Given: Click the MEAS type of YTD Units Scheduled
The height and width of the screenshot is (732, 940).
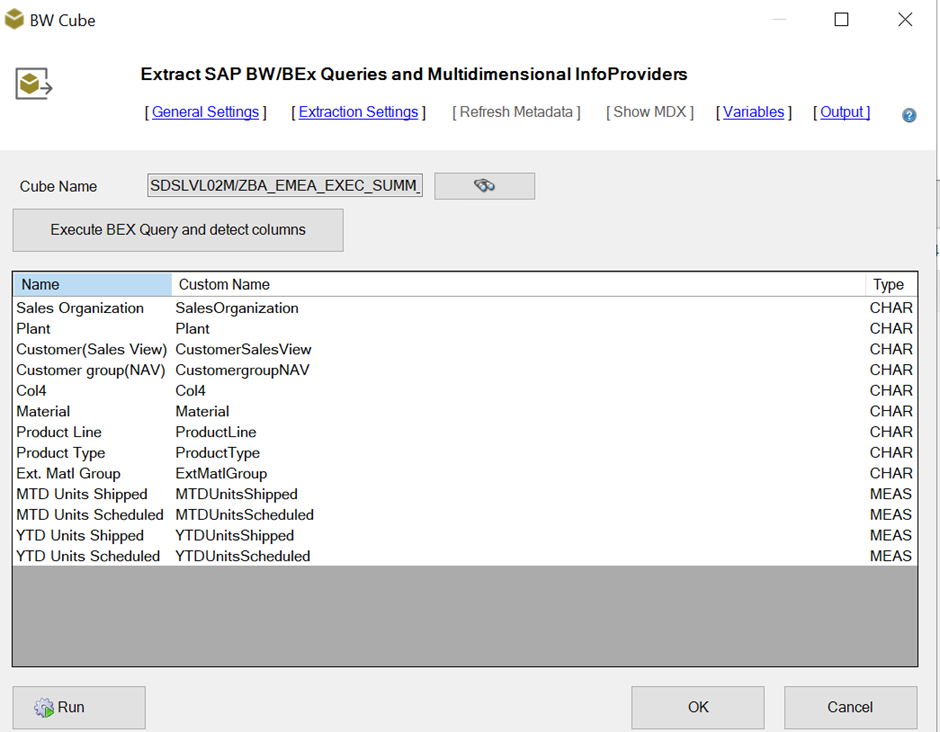Looking at the screenshot, I should pos(891,556).
